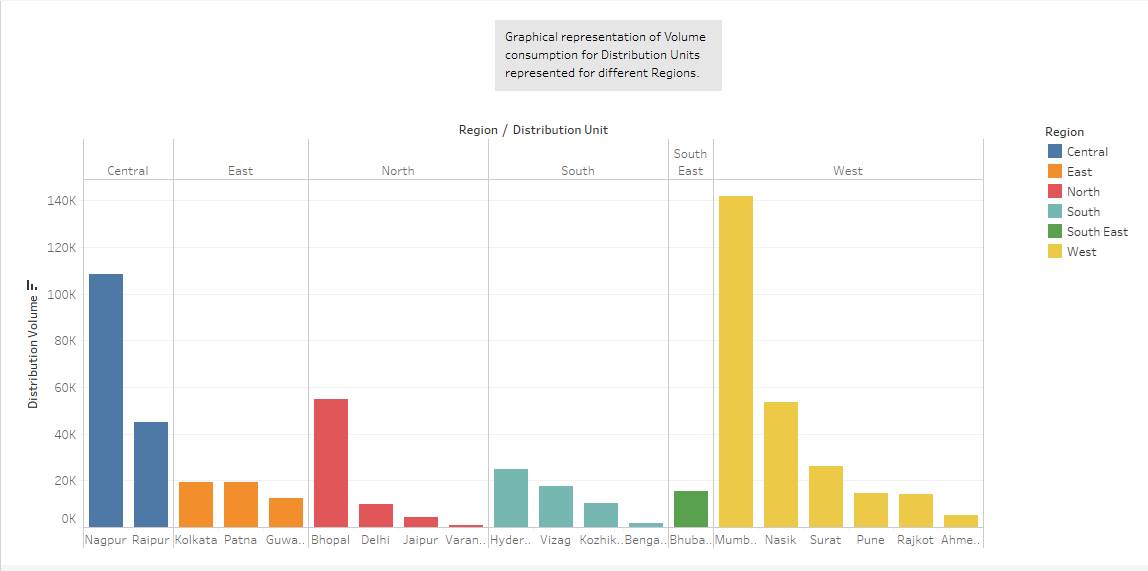Click the Distribution Volume axis title
Screen dimensions: 1148x571
point(33,352)
